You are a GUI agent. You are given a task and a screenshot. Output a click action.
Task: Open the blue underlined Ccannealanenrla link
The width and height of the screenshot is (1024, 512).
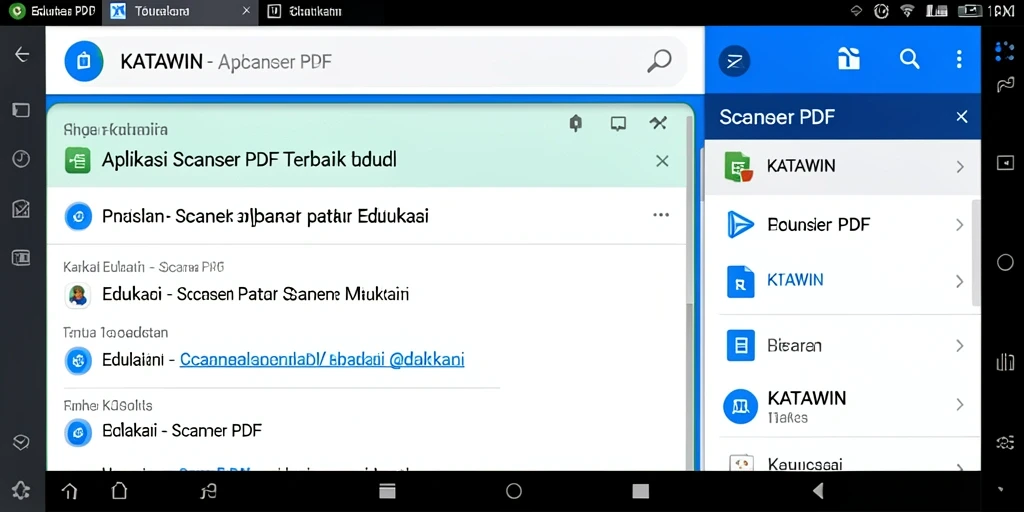[322, 359]
